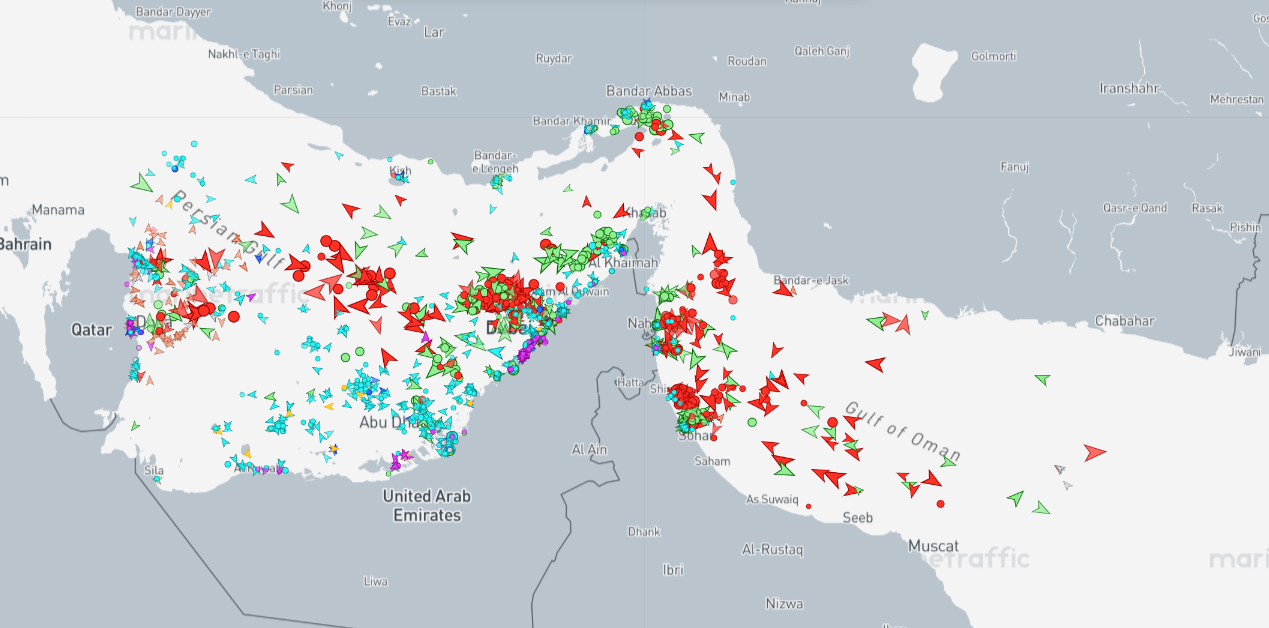
Task: Select the green ship arrow near Sila's northwest coast
Action: point(135,426)
